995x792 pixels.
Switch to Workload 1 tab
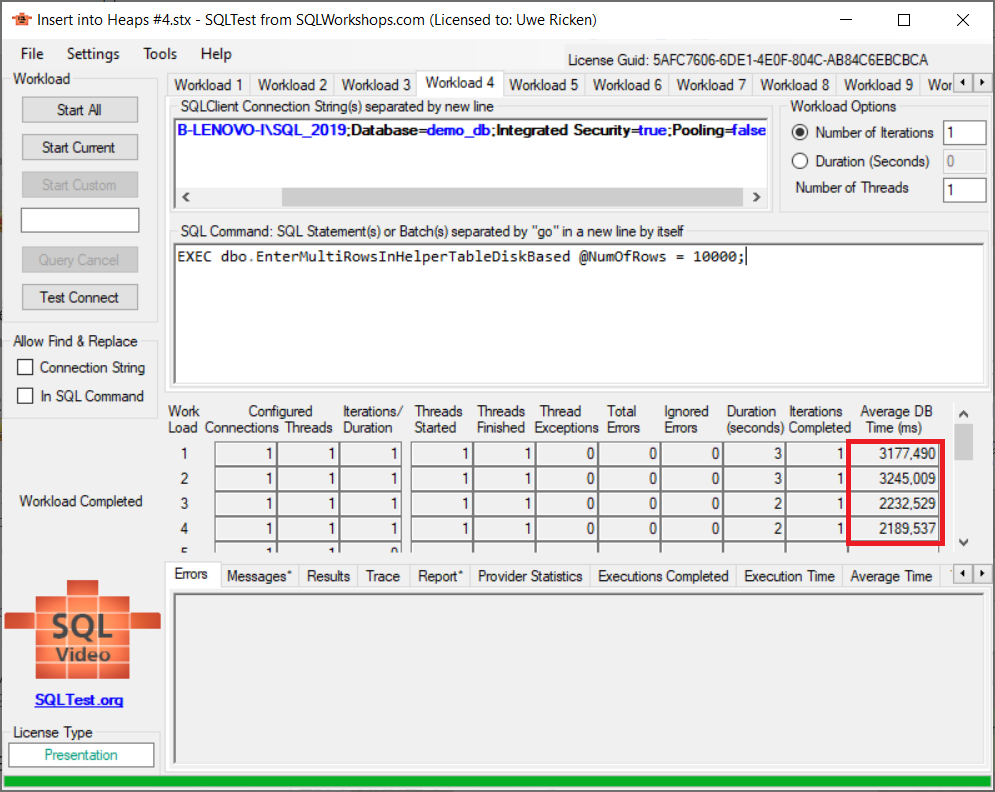click(208, 85)
